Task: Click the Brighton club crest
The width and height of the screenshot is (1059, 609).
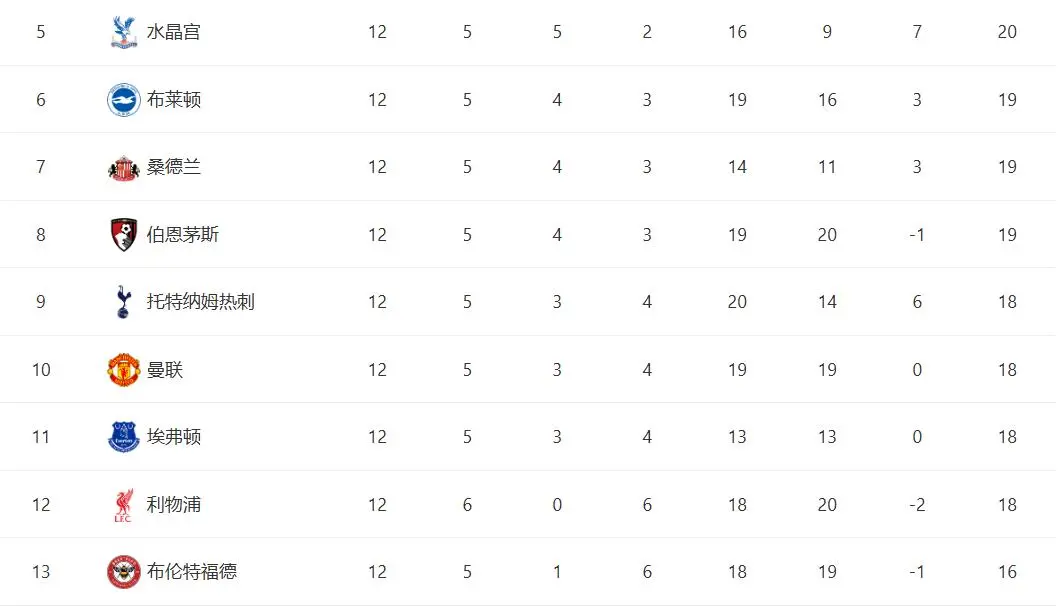Action: [x=124, y=100]
